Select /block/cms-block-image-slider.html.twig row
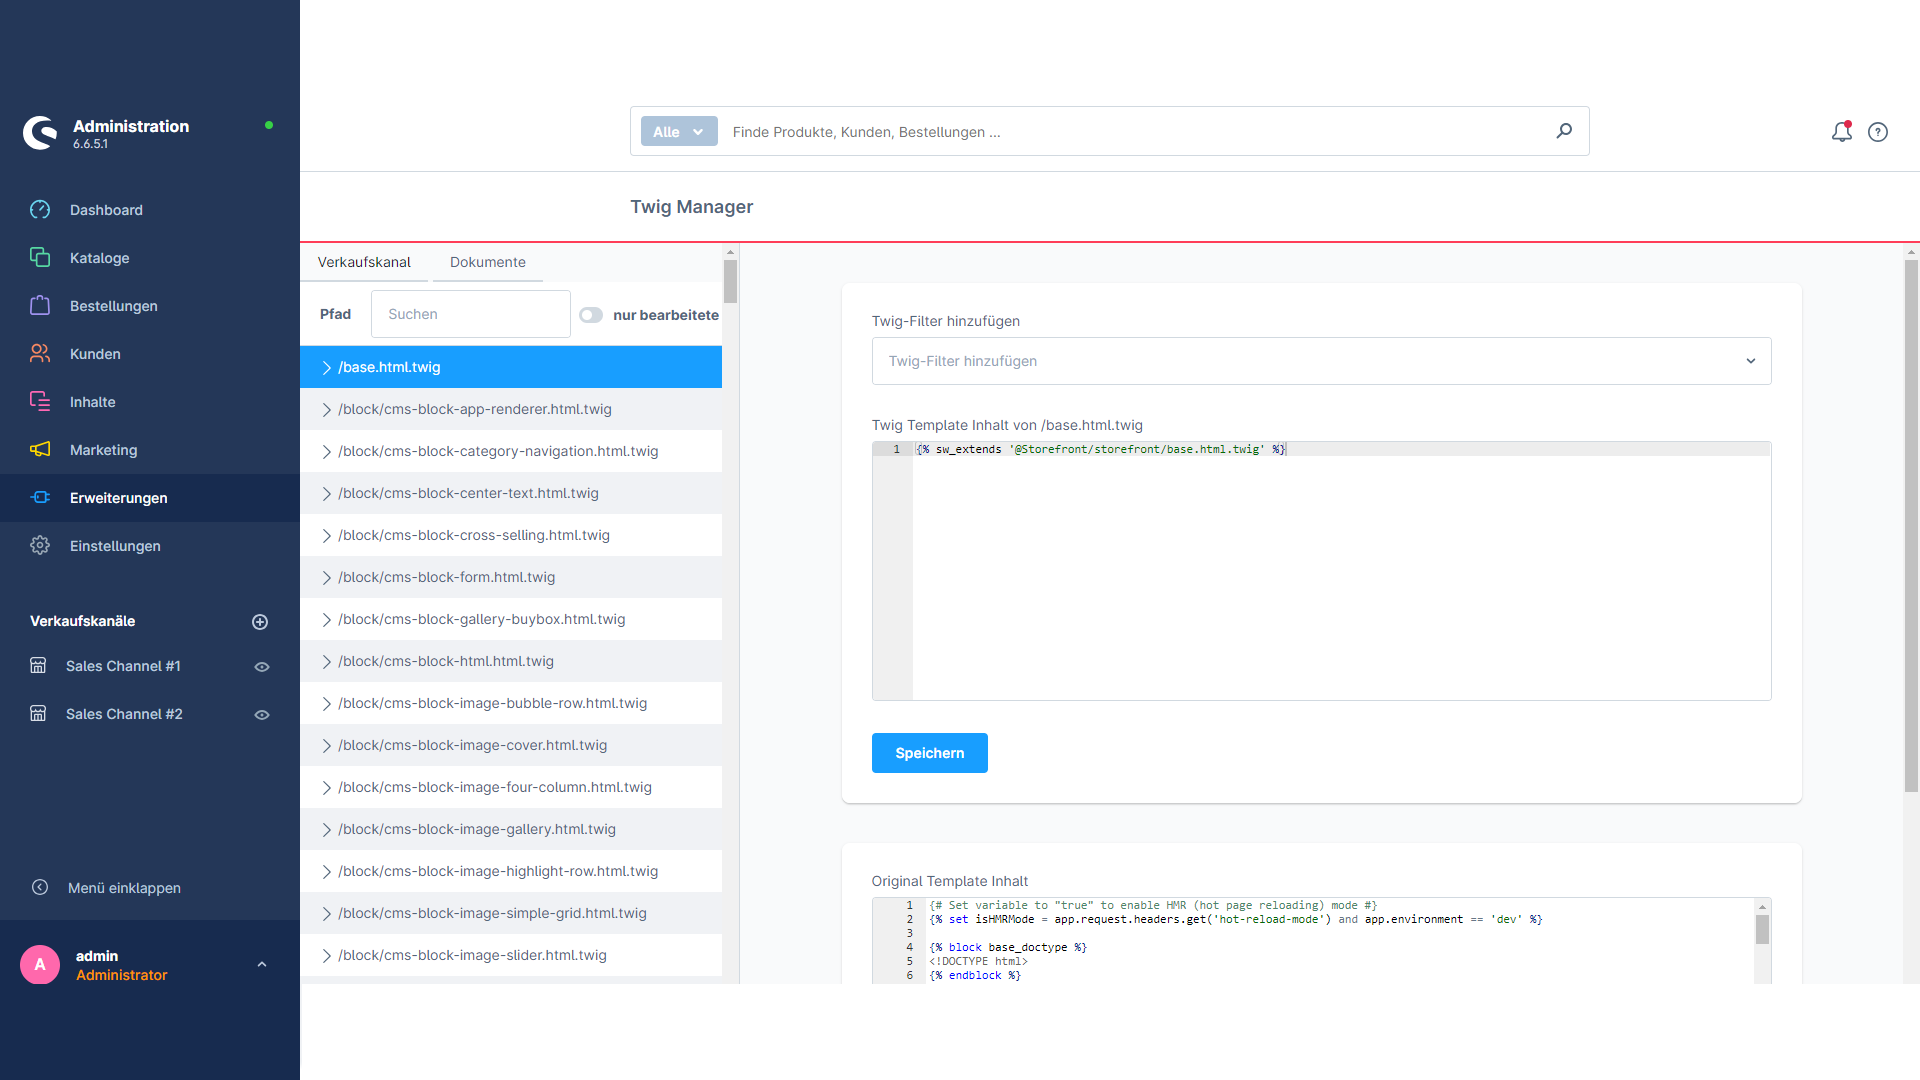The height and width of the screenshot is (1080, 1920). point(511,955)
